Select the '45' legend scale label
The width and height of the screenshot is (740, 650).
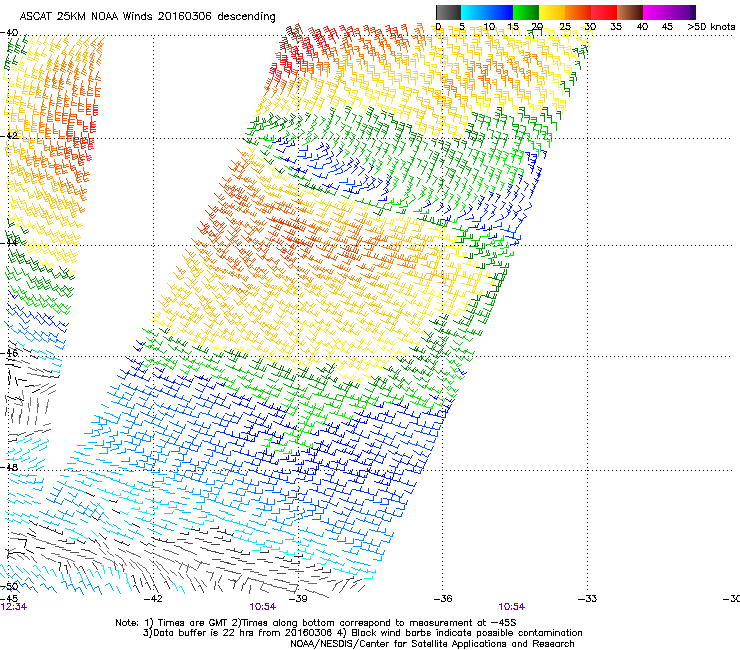point(667,26)
